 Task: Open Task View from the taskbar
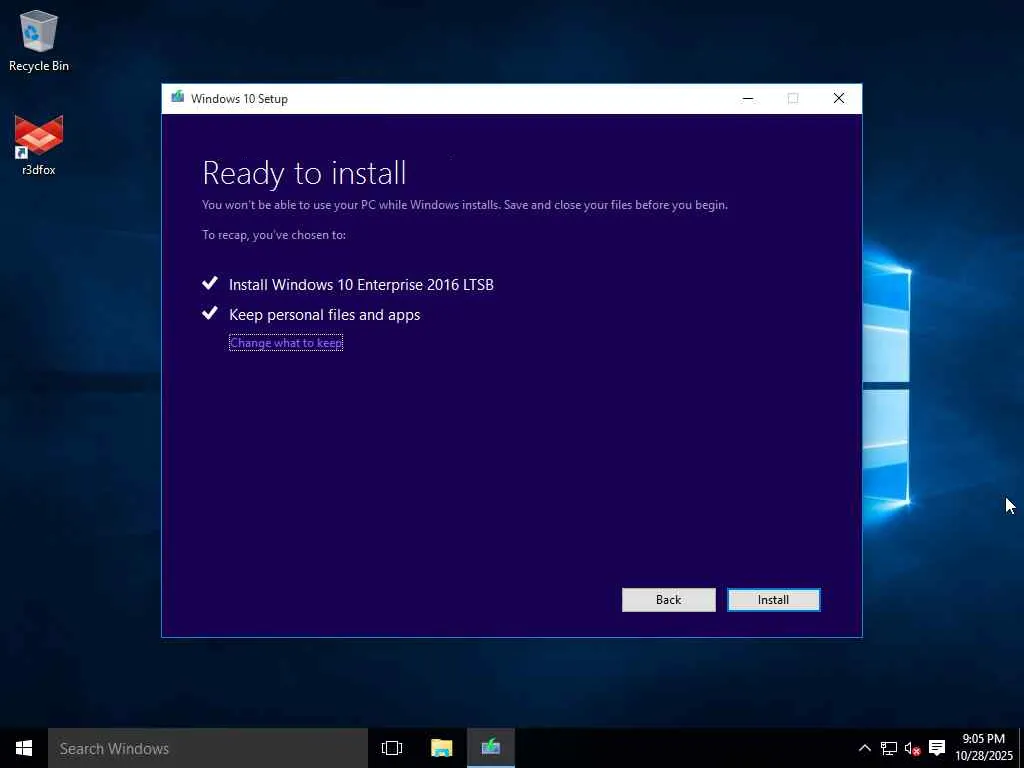[392, 748]
